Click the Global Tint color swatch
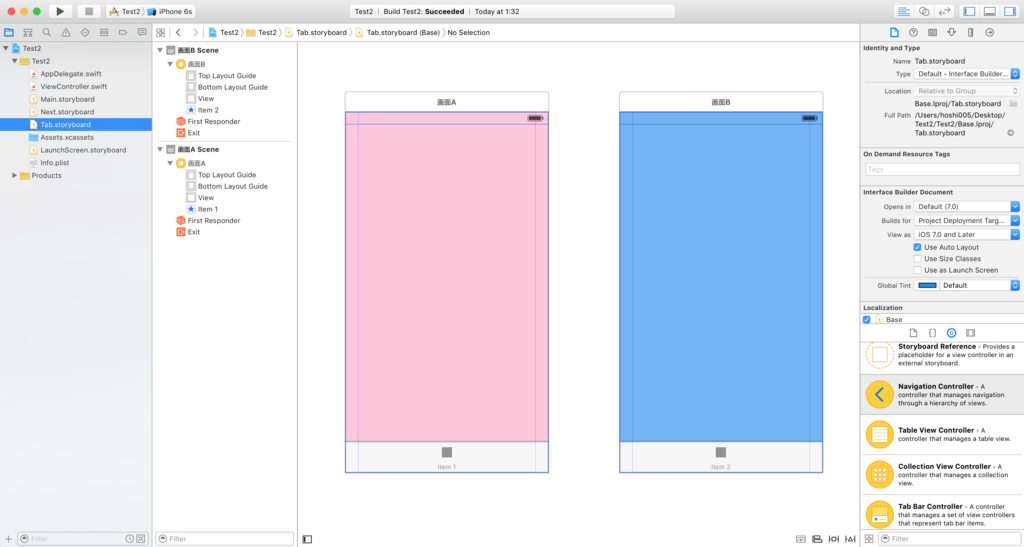Screen dimensions: 1024x547 (927, 285)
